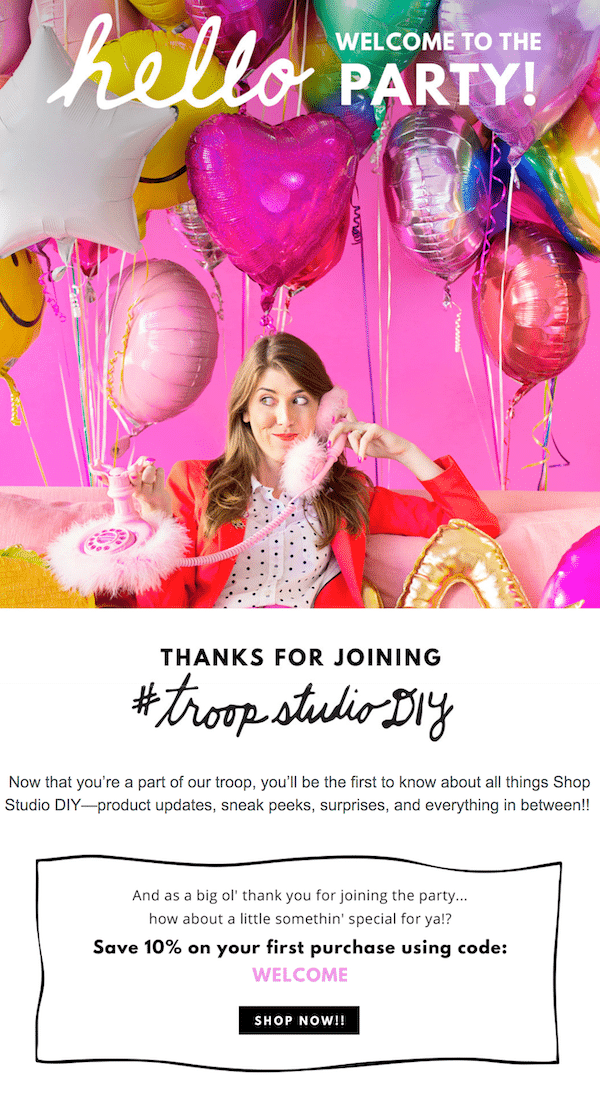Viewport: 600px width, 1095px height.
Task: Select the pink WELCOME promo code text
Action: click(300, 975)
